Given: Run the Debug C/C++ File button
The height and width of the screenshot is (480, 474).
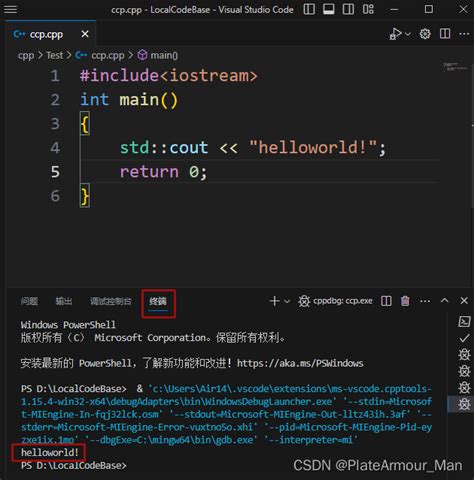Looking at the screenshot, I should pos(396,34).
